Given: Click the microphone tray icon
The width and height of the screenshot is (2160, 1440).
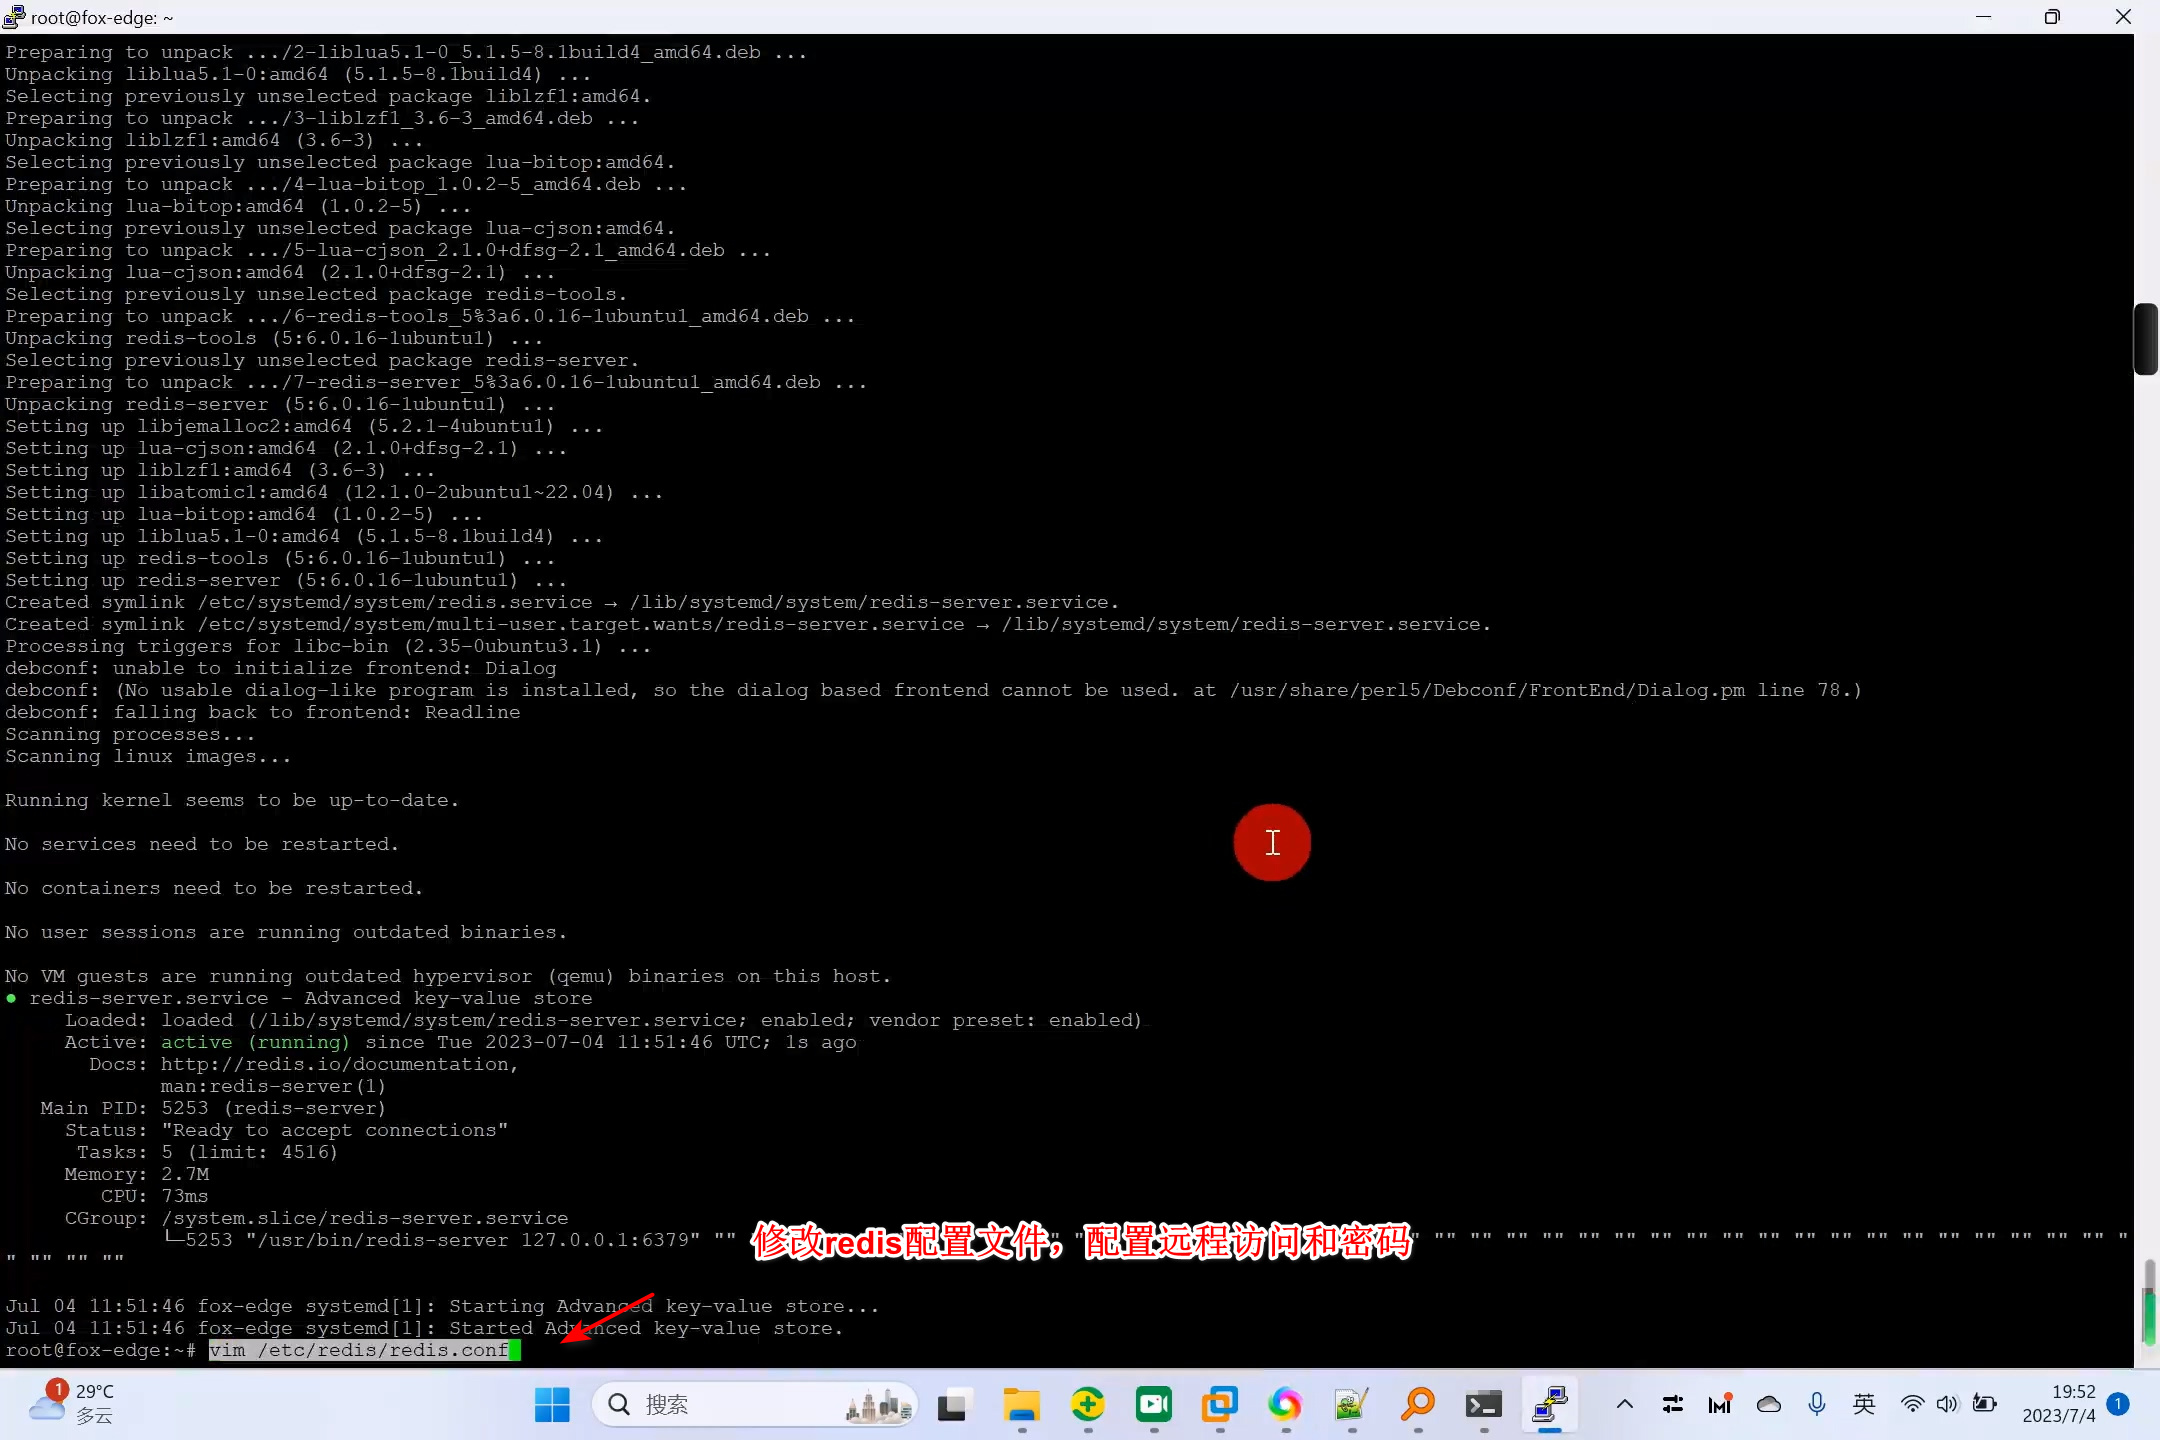Looking at the screenshot, I should point(1817,1405).
